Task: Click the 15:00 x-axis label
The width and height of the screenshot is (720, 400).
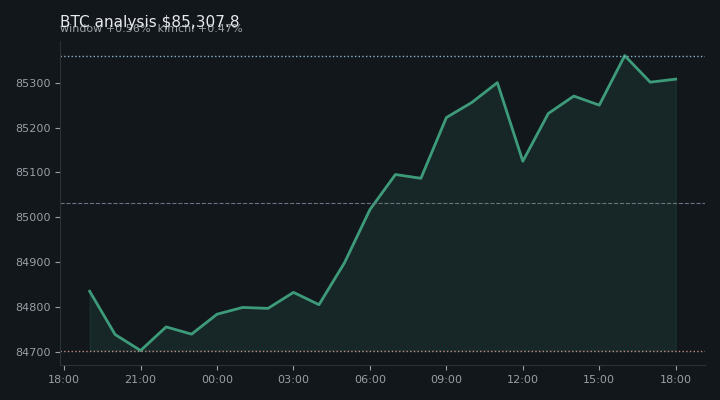Action: point(599,379)
